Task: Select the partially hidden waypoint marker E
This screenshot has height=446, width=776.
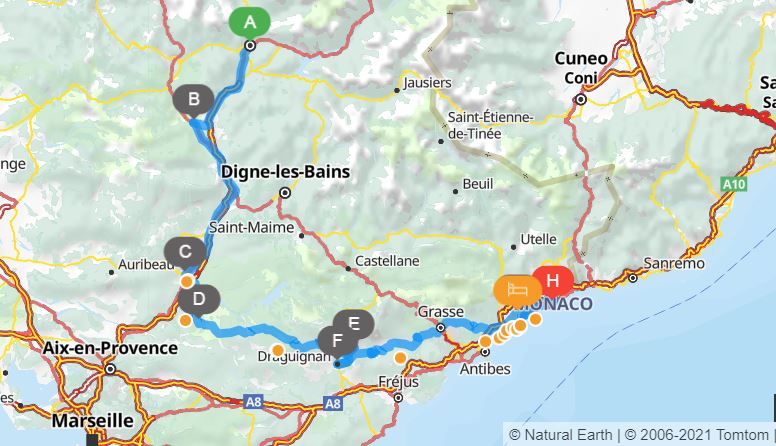Action: tap(354, 322)
